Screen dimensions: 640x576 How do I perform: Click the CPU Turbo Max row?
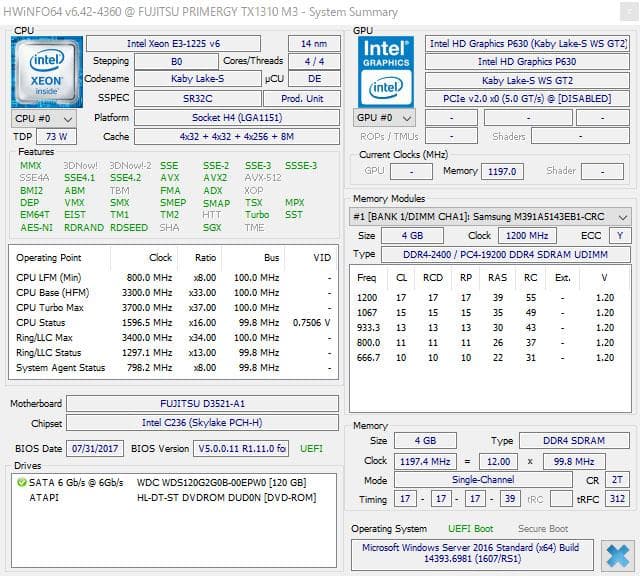point(173,308)
